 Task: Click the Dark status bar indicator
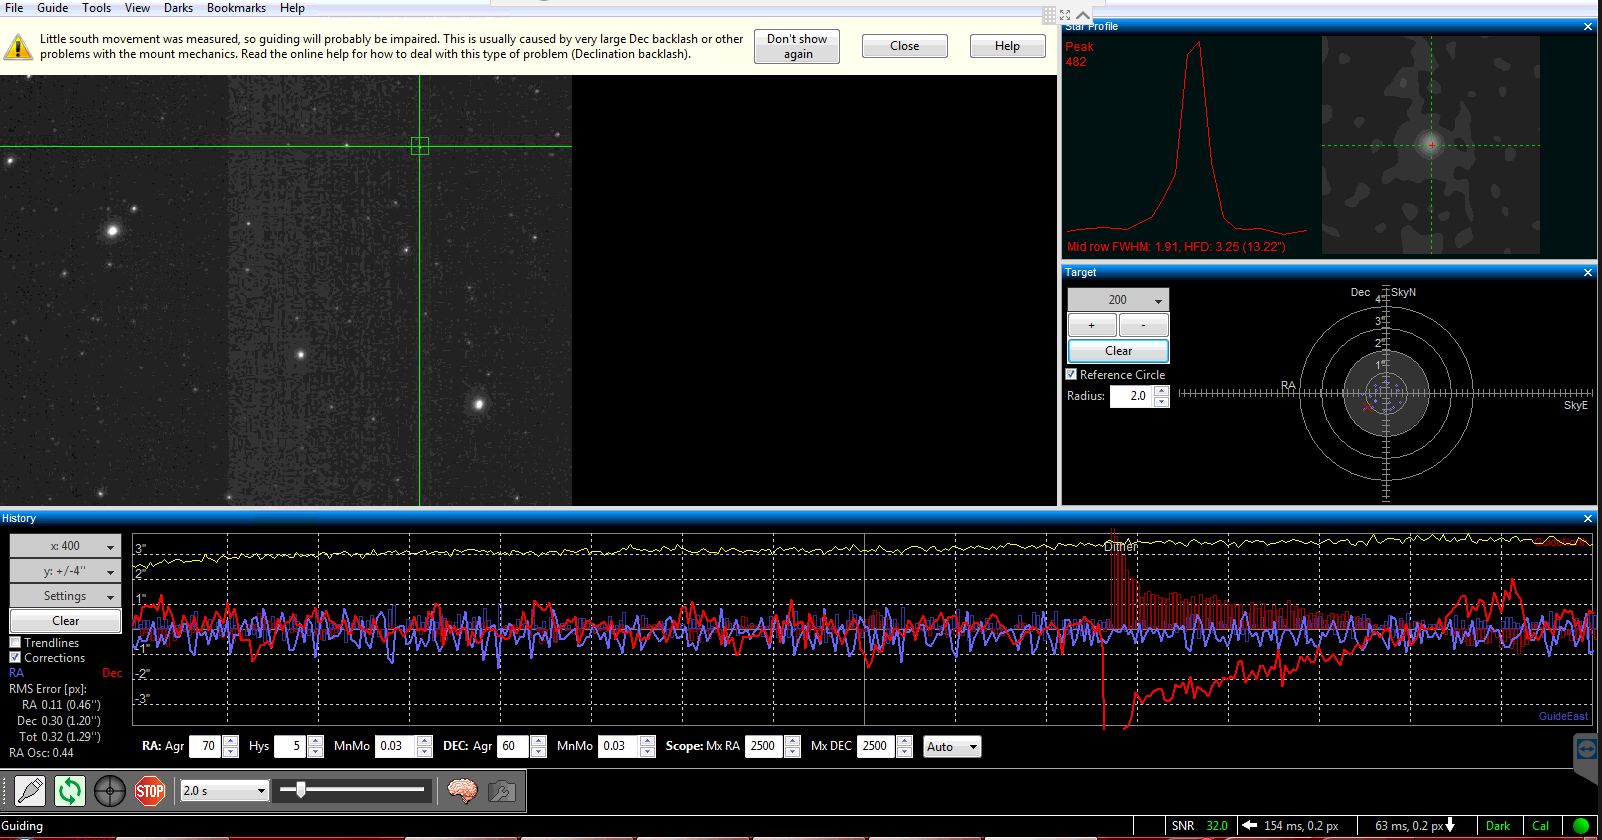click(x=1498, y=826)
